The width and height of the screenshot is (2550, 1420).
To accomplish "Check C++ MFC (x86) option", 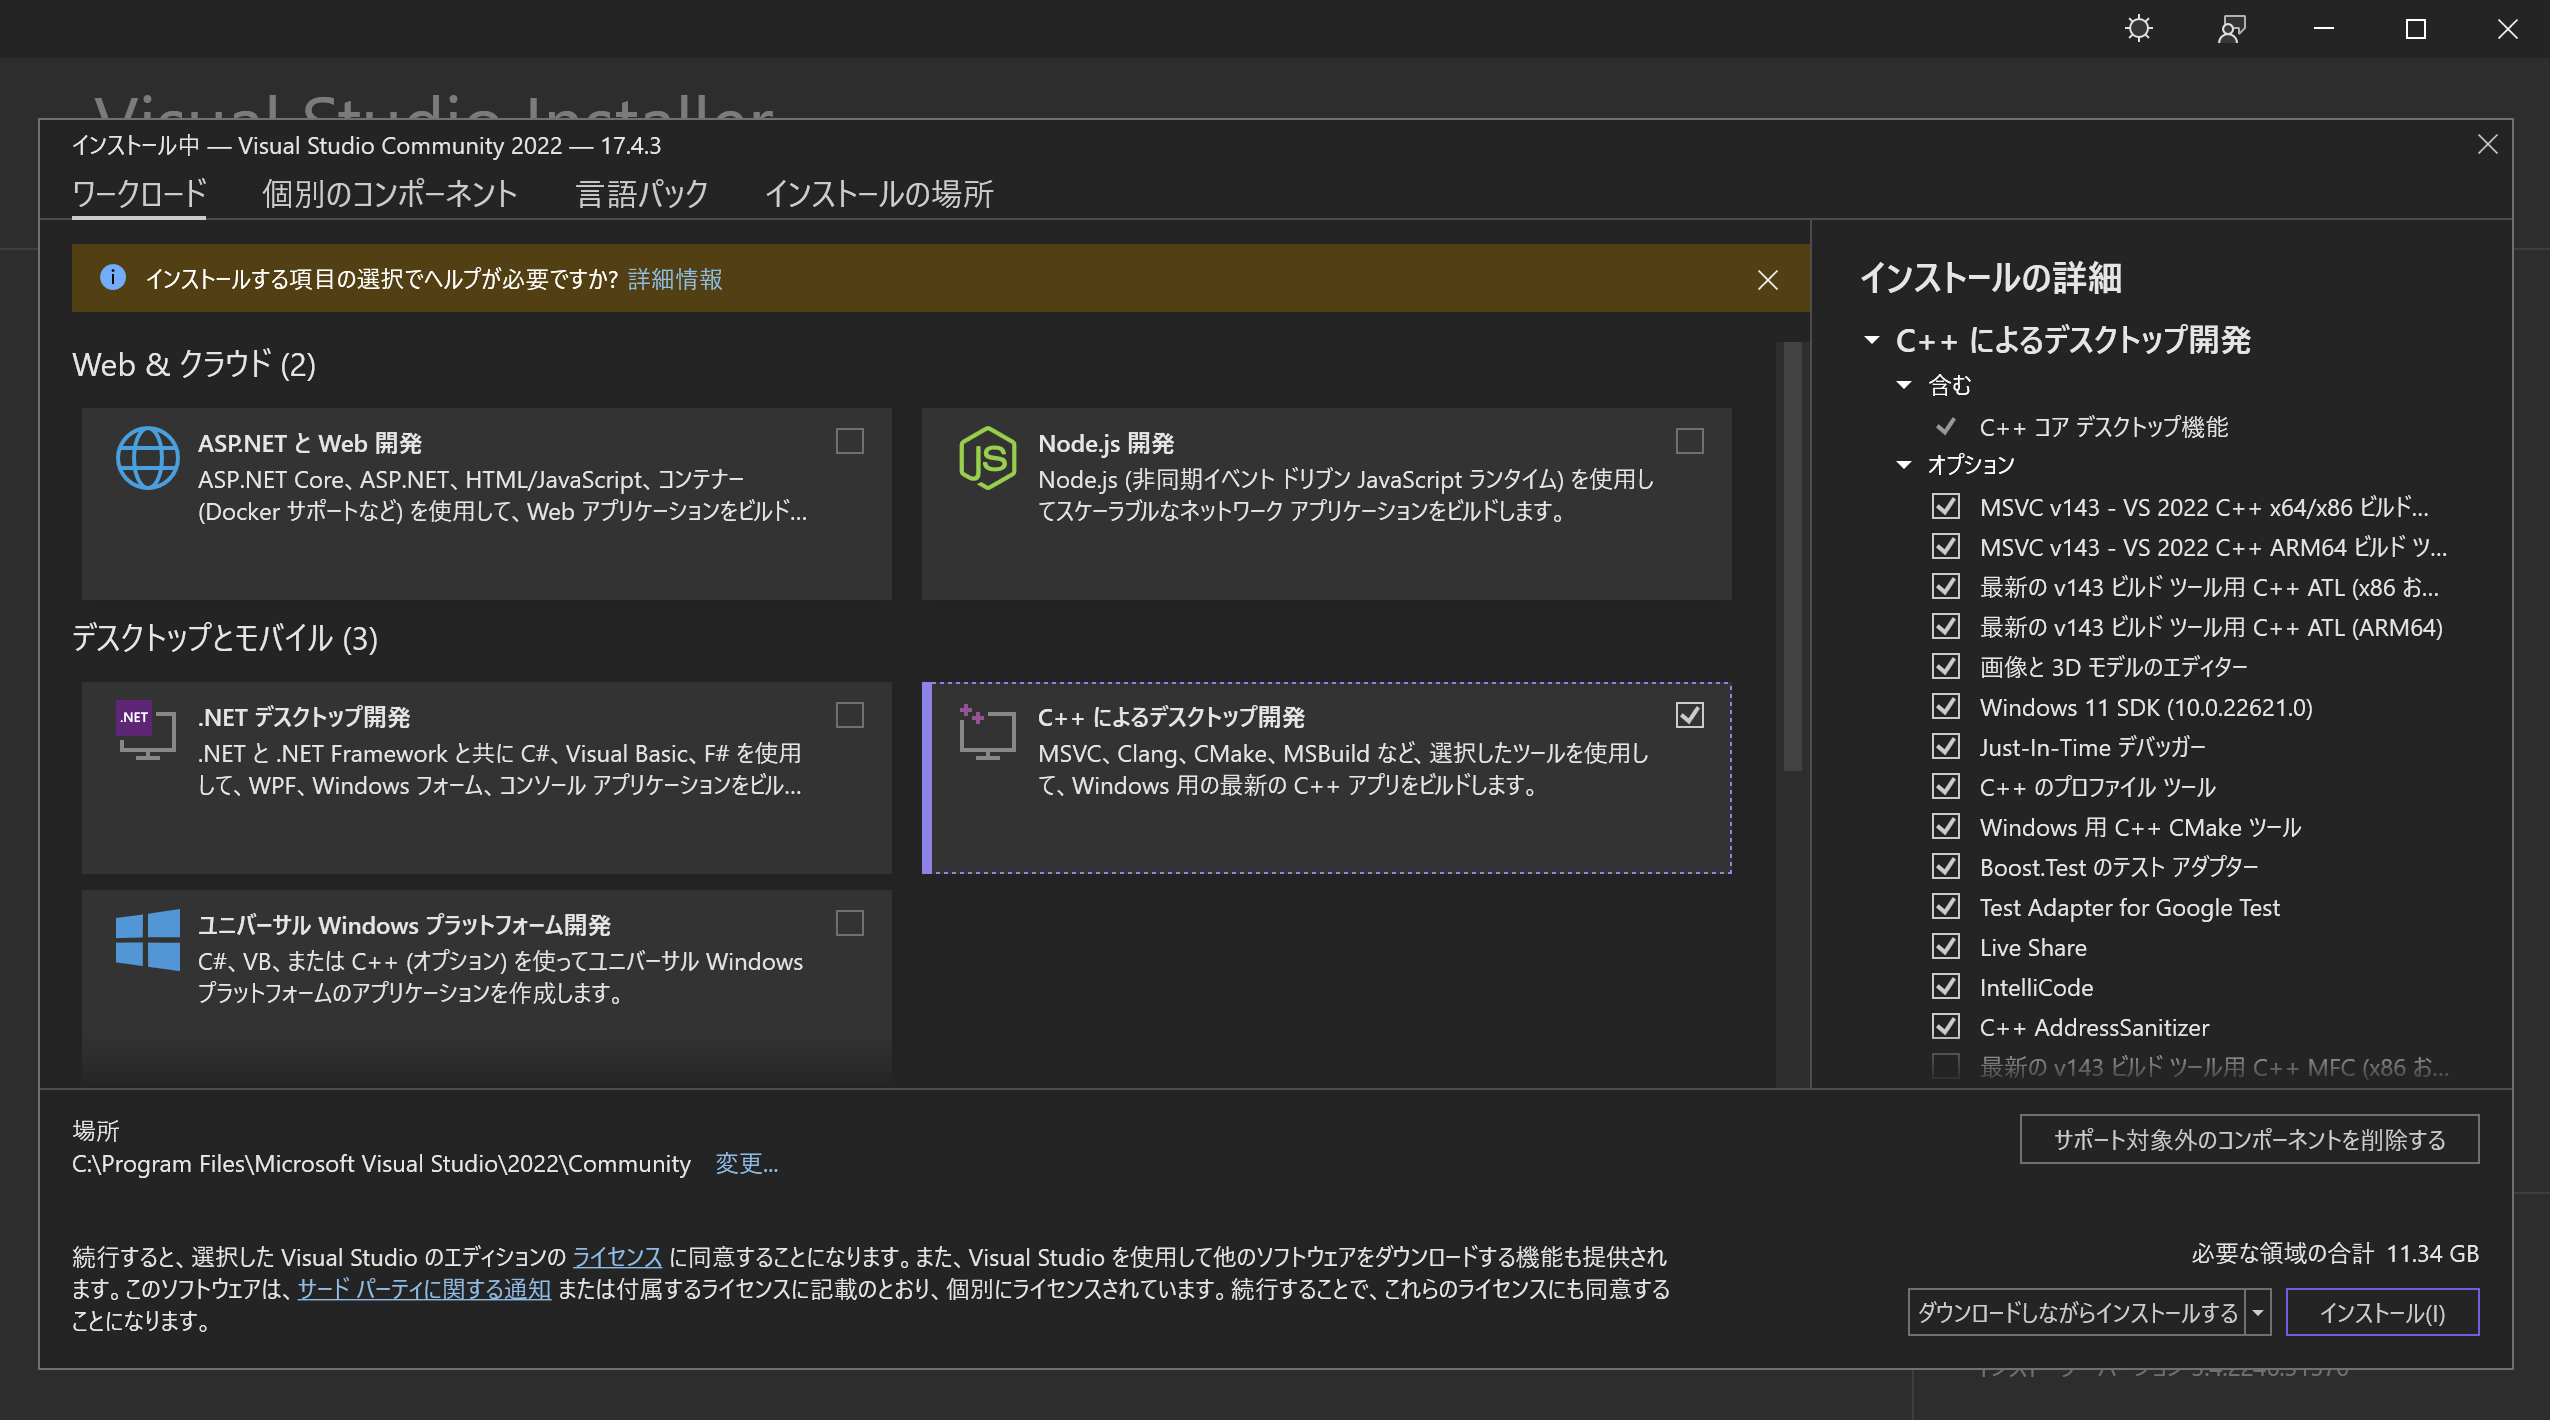I will click(x=1945, y=1066).
